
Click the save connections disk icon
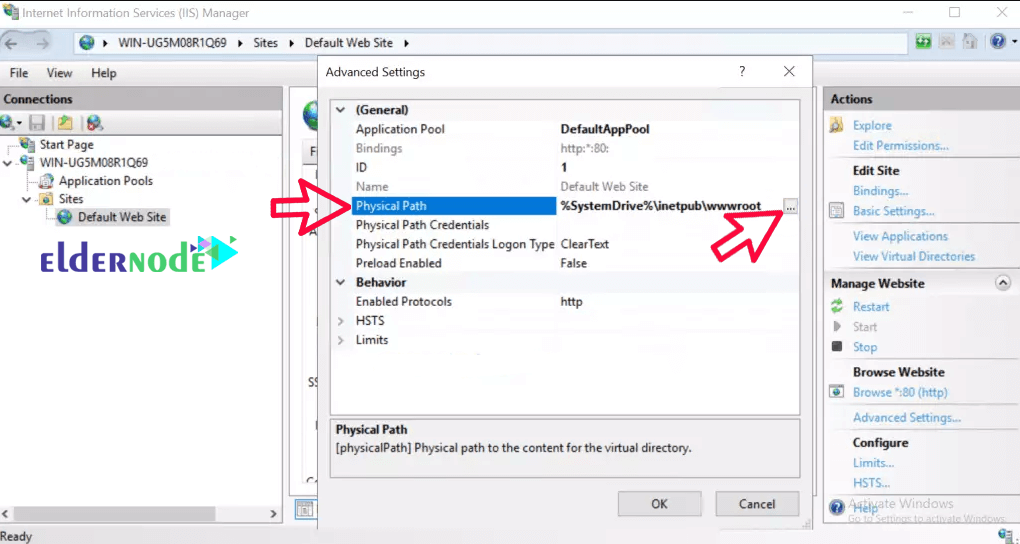[37, 122]
